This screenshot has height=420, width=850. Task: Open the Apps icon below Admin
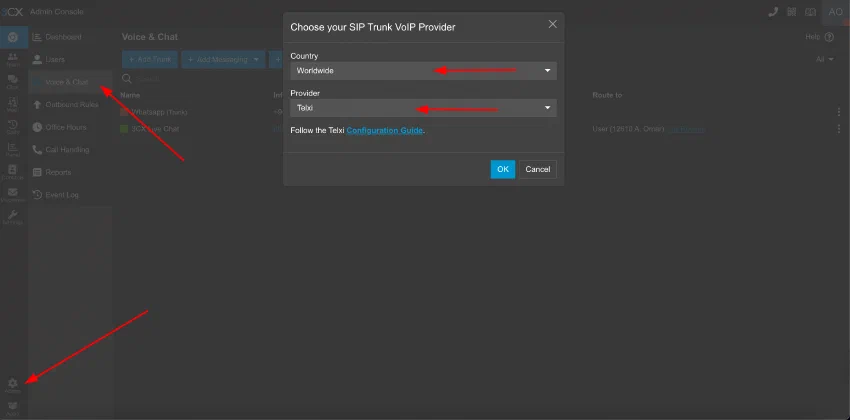coord(12,408)
